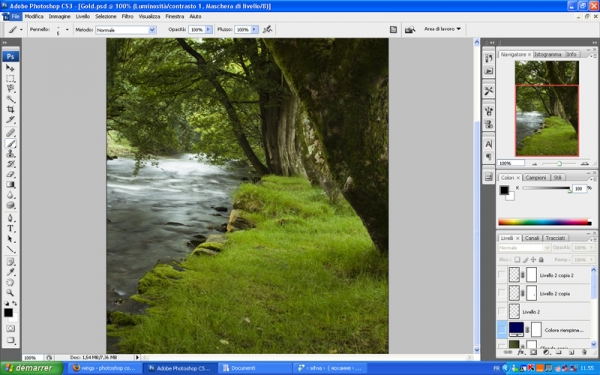Select the Eyedropper tool
This screenshot has height=375, width=600.
click(10, 272)
